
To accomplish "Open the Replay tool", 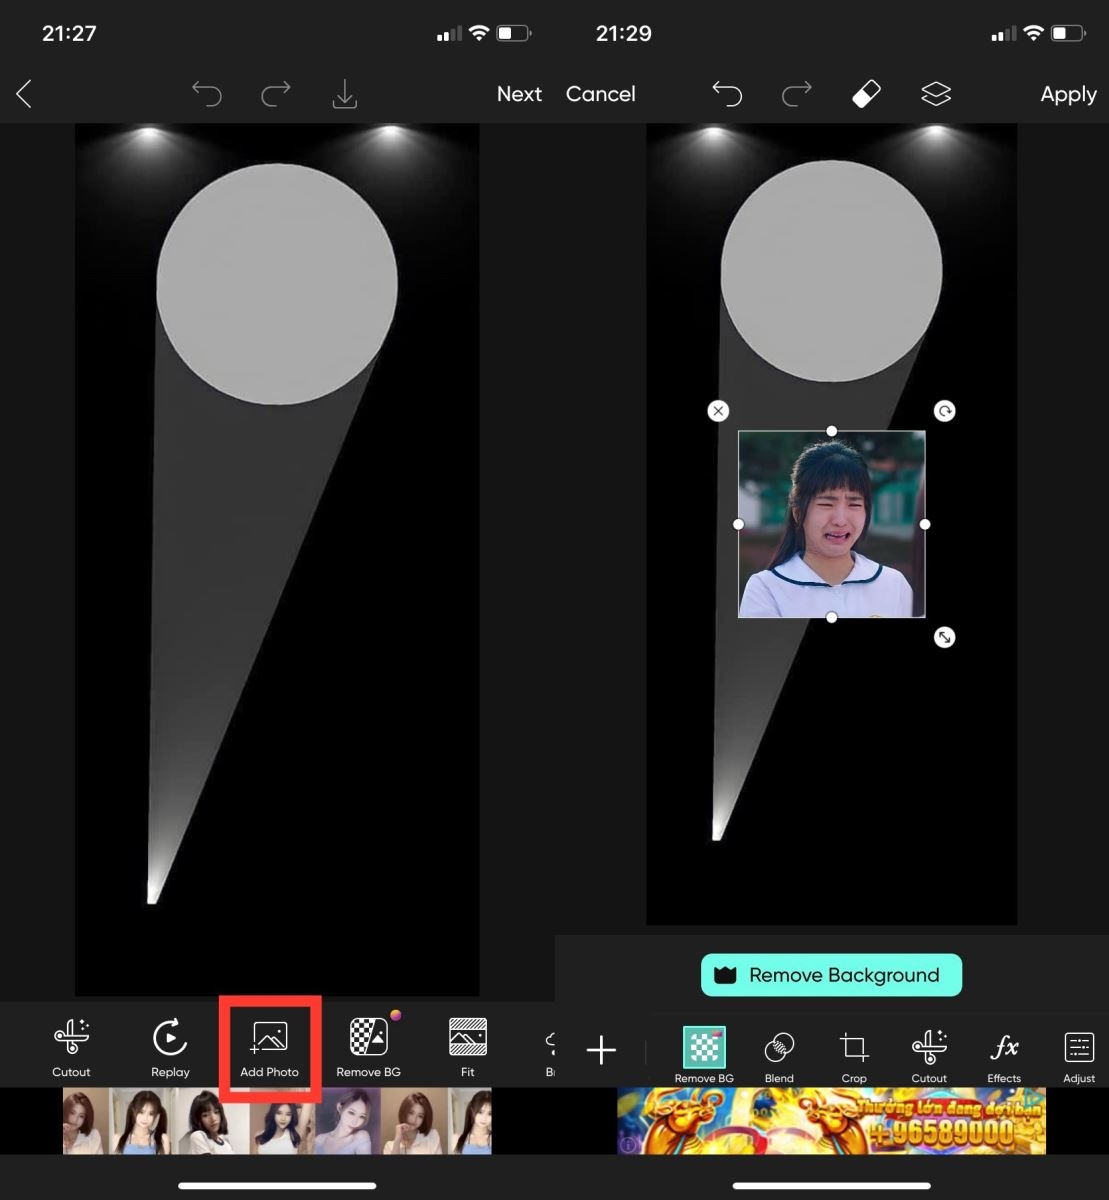I will [x=170, y=1047].
